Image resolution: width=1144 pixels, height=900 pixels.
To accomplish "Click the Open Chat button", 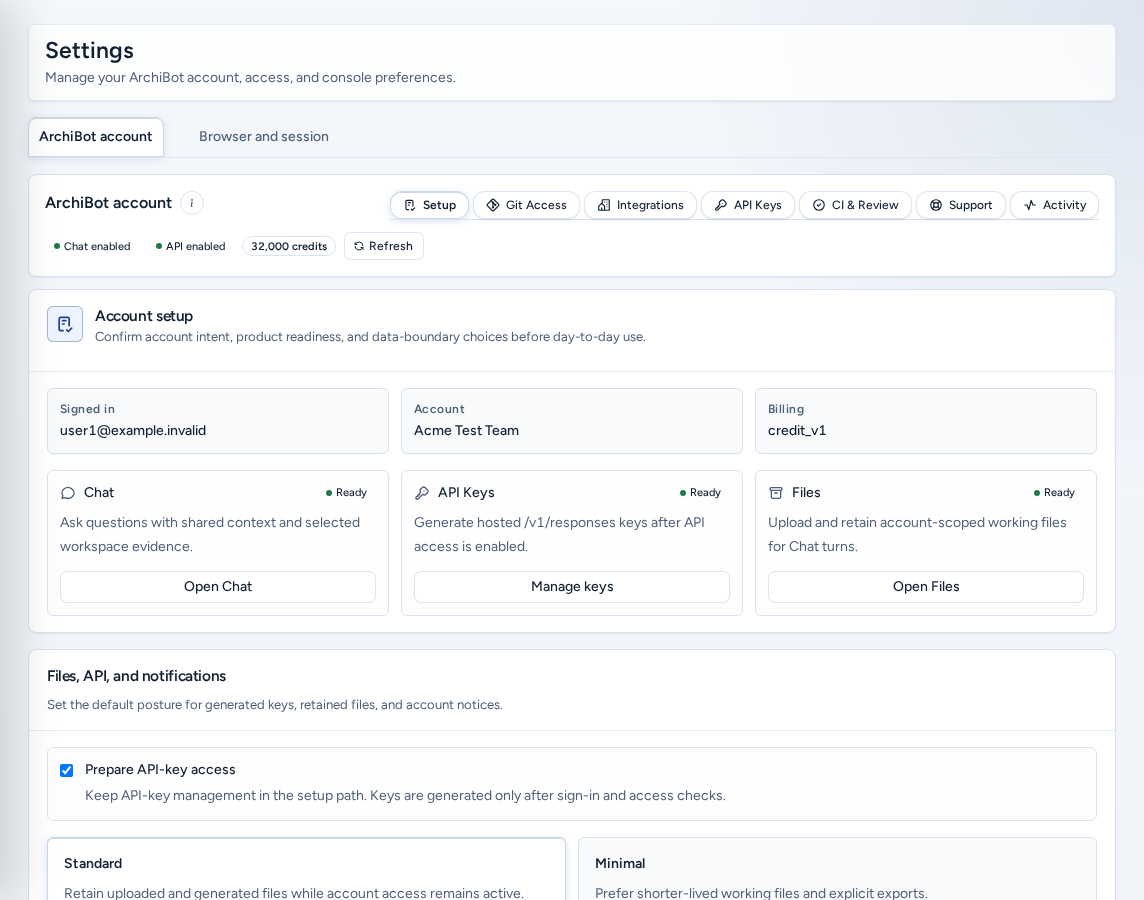I will pyautogui.click(x=217, y=587).
